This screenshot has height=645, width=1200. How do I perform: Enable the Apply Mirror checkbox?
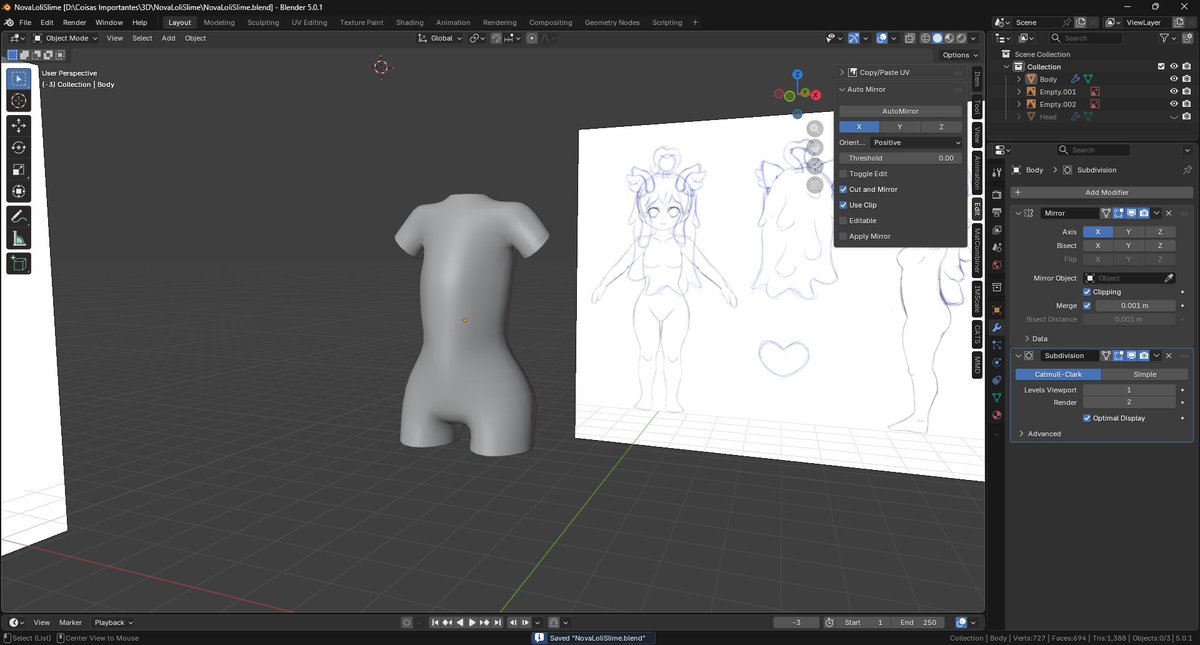(x=843, y=236)
